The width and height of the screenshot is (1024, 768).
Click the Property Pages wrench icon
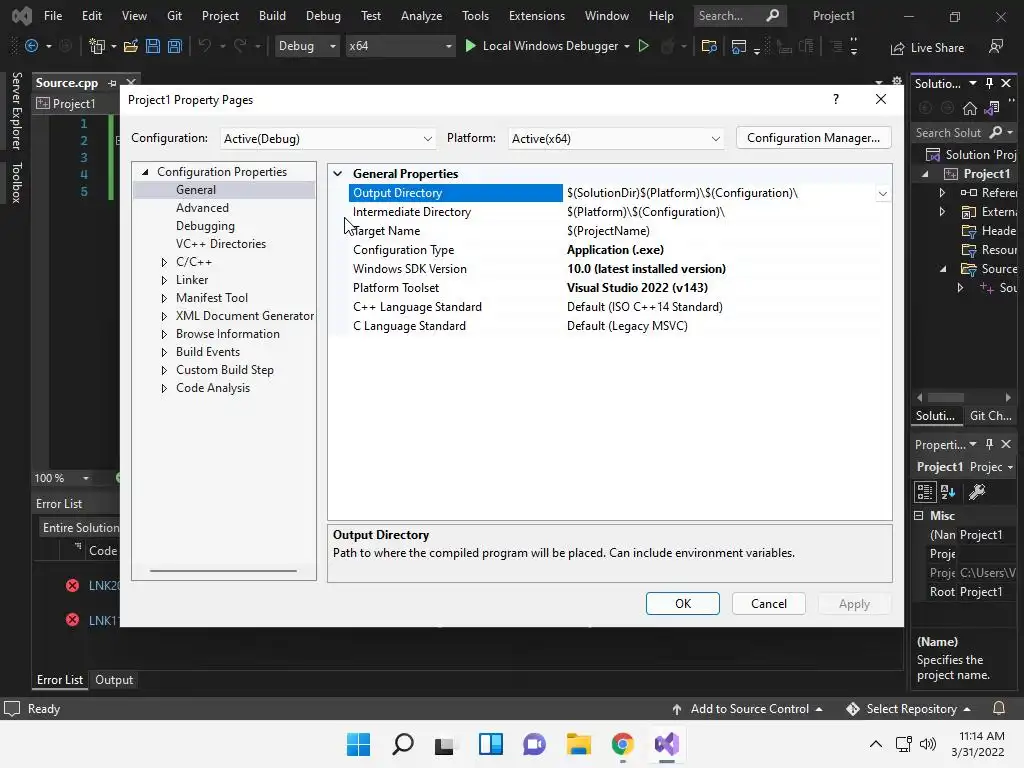pos(977,492)
